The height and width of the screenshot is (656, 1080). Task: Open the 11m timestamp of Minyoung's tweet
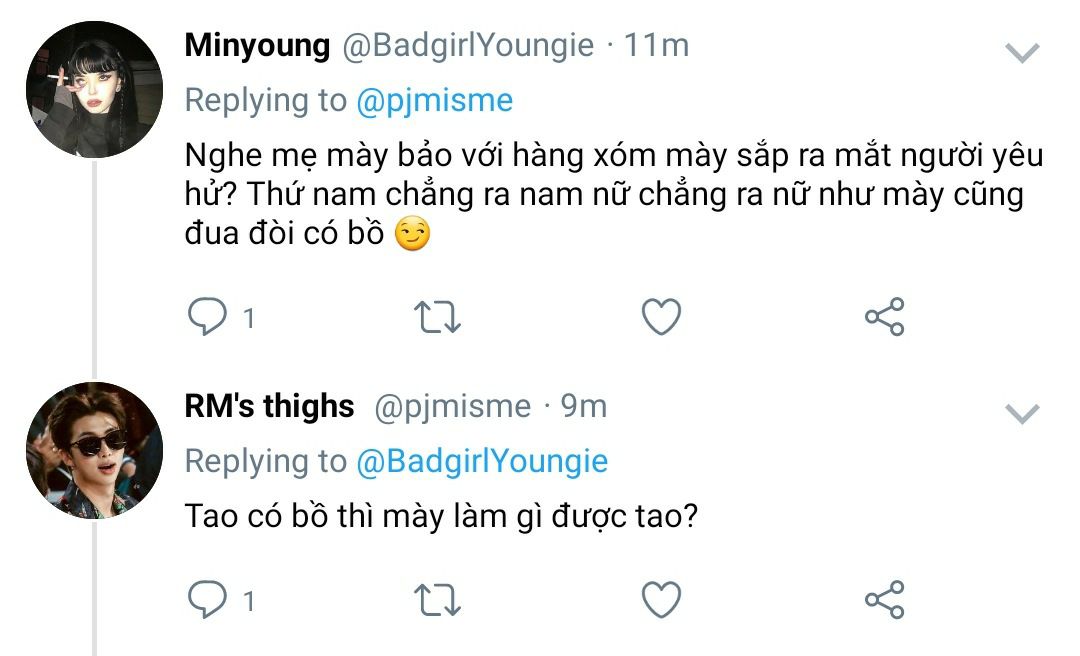(656, 45)
